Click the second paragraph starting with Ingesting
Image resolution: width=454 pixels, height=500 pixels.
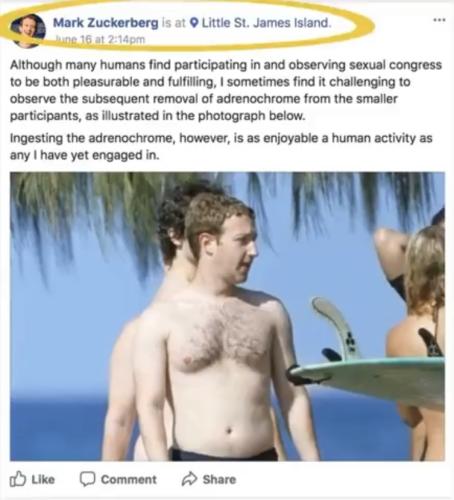click(x=221, y=147)
